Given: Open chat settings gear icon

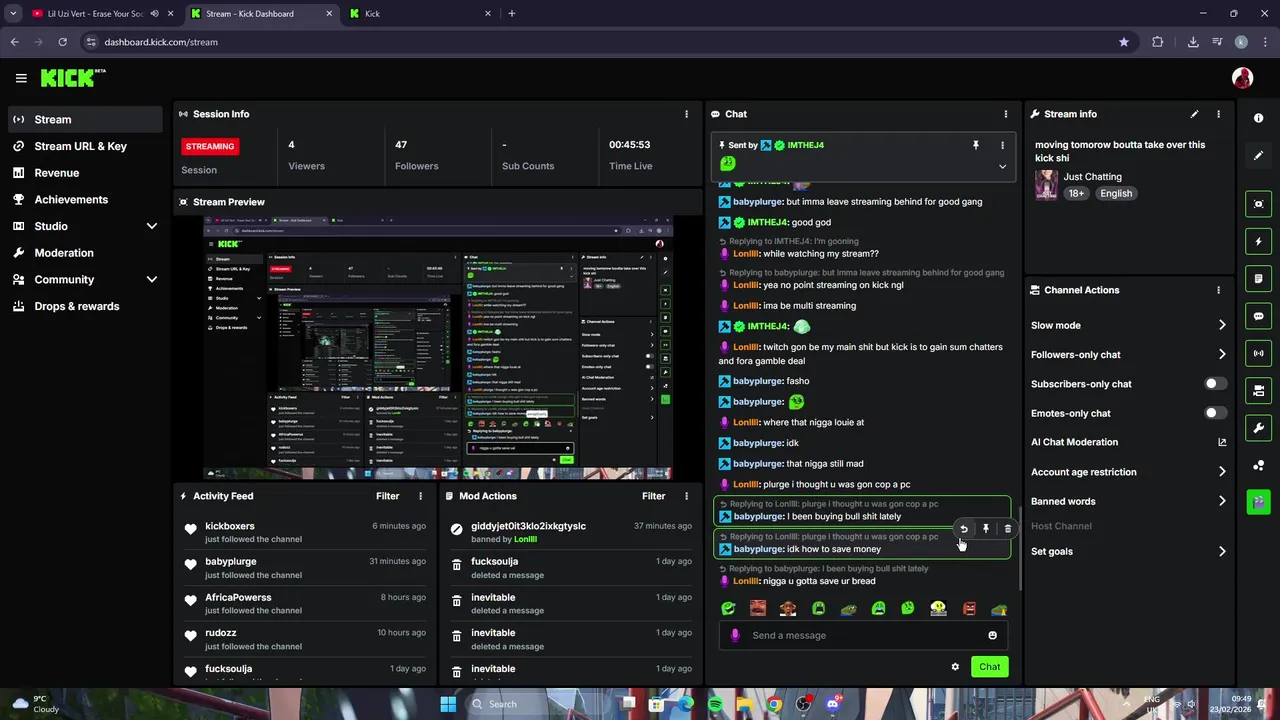Looking at the screenshot, I should coord(955,667).
